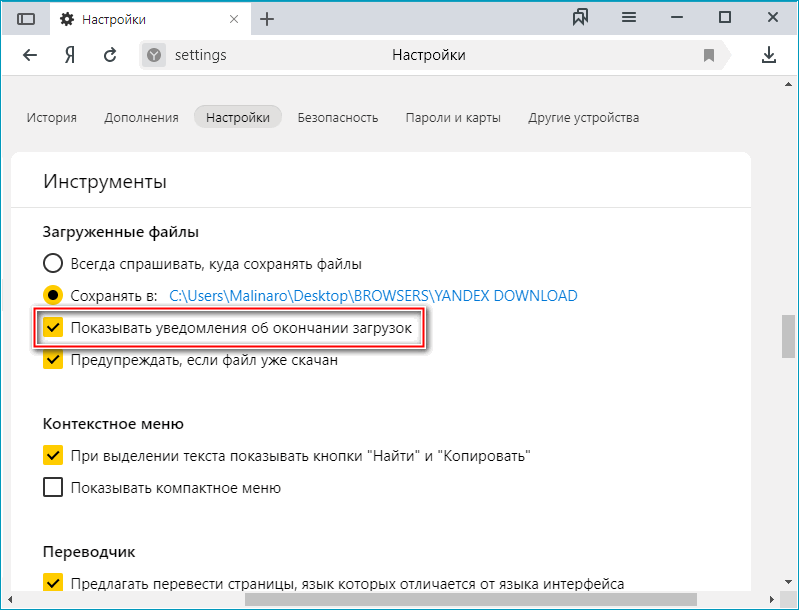Screen dimensions: 799x610
Task: Switch to the Безопасность tab
Action: (338, 117)
